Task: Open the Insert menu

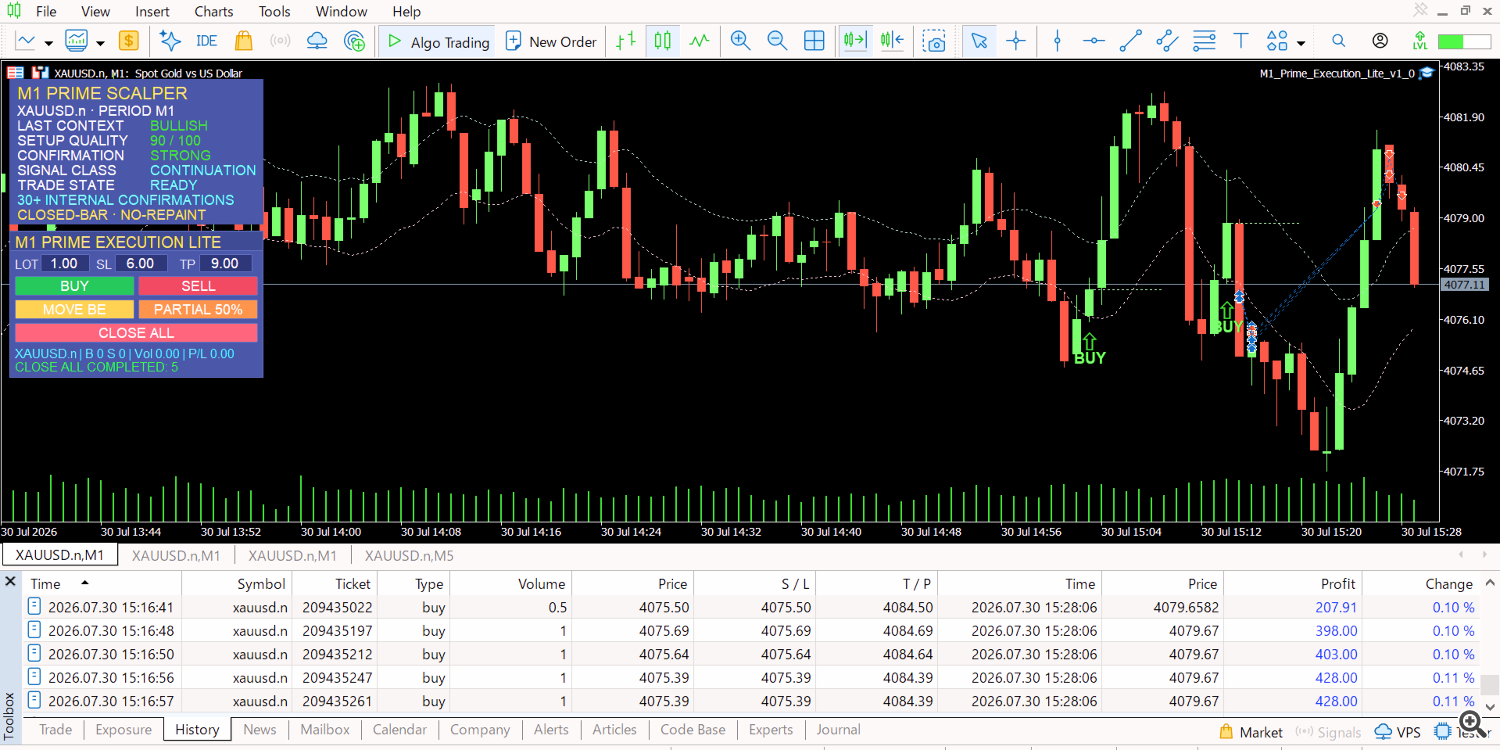Action: click(x=152, y=11)
